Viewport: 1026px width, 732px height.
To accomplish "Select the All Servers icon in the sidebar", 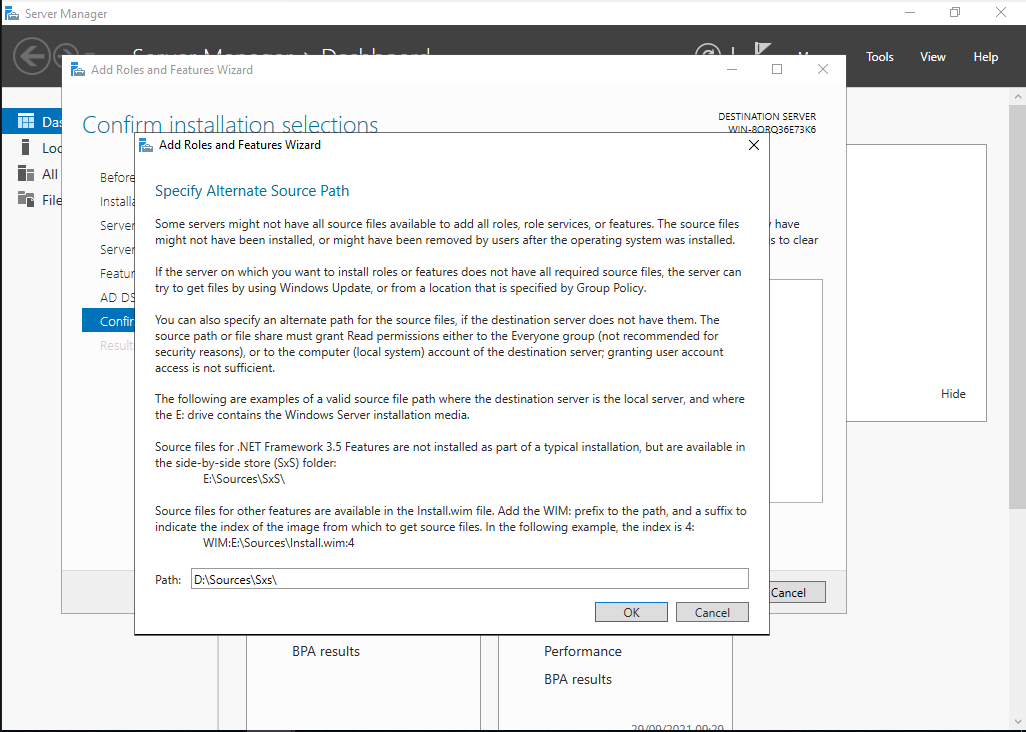I will [26, 173].
